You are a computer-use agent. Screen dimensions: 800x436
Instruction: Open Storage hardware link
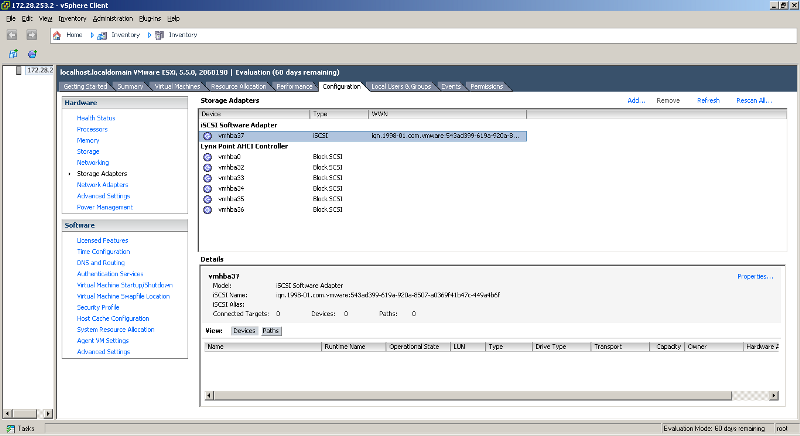[88, 151]
